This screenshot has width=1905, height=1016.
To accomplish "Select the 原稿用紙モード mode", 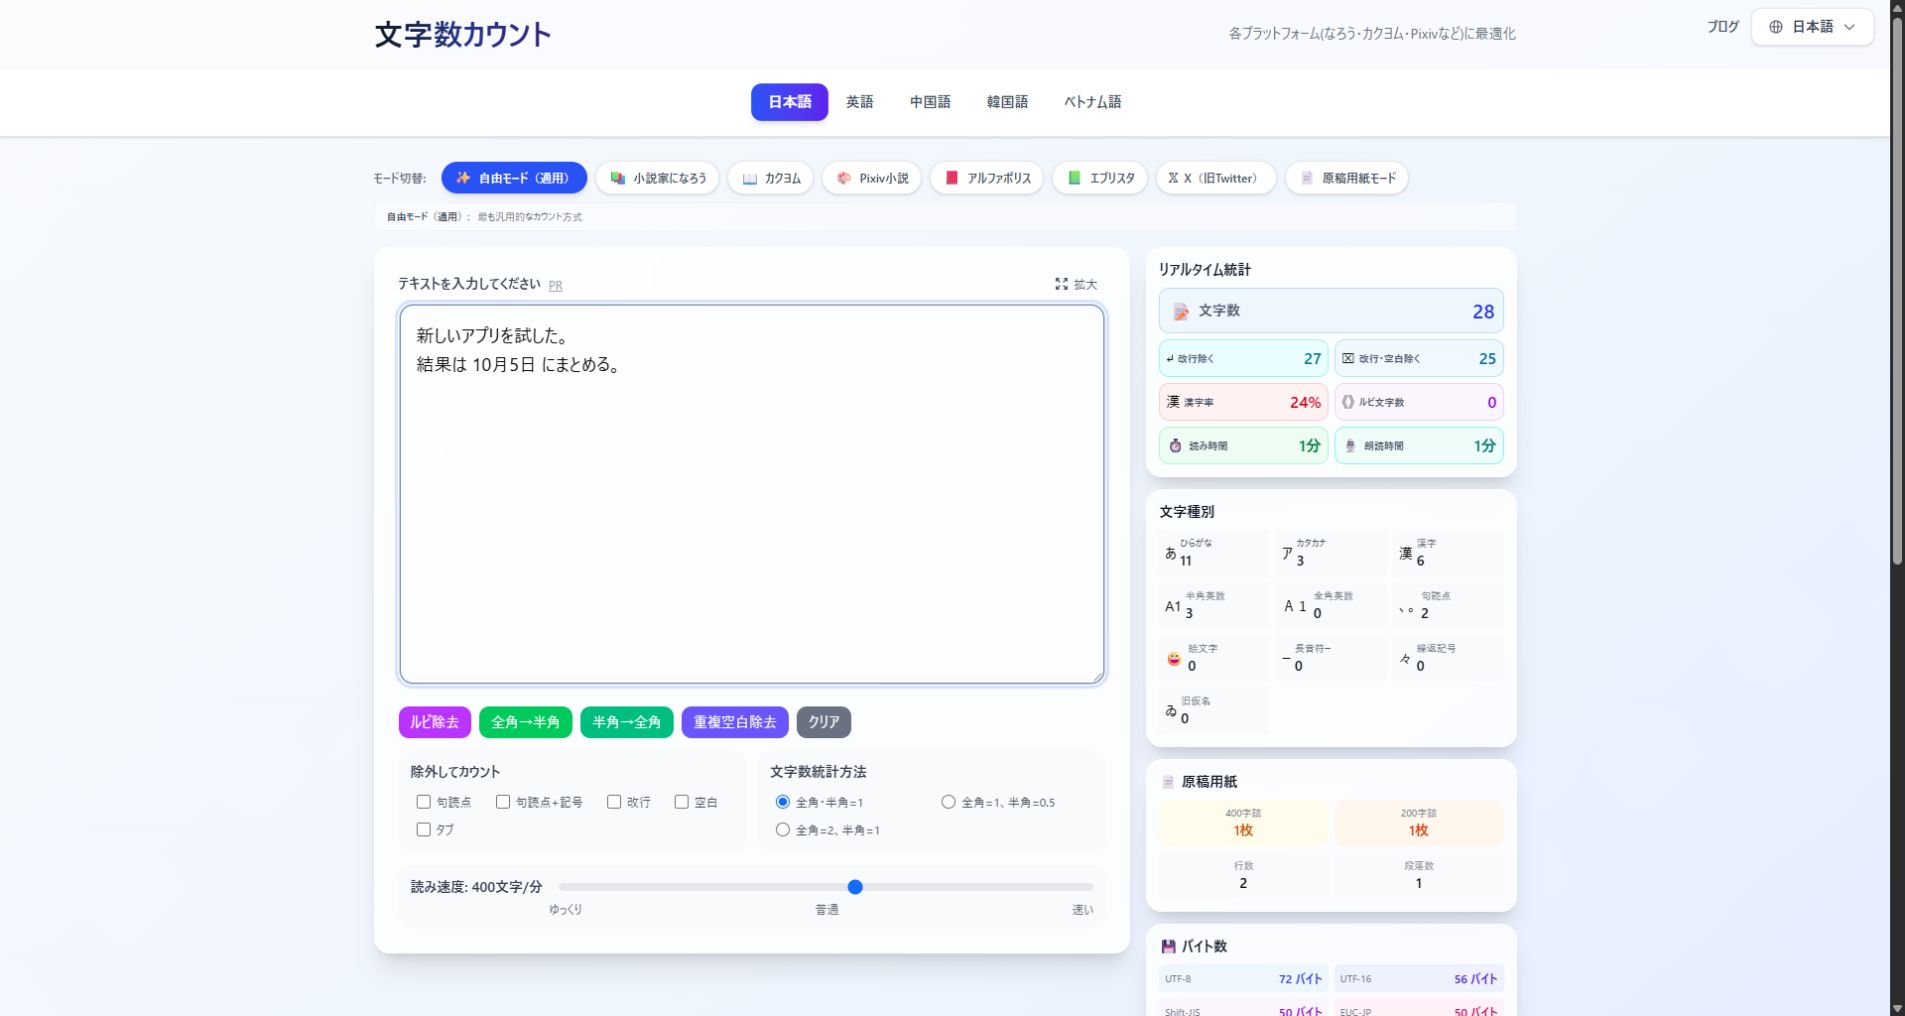I will click(x=1347, y=178).
